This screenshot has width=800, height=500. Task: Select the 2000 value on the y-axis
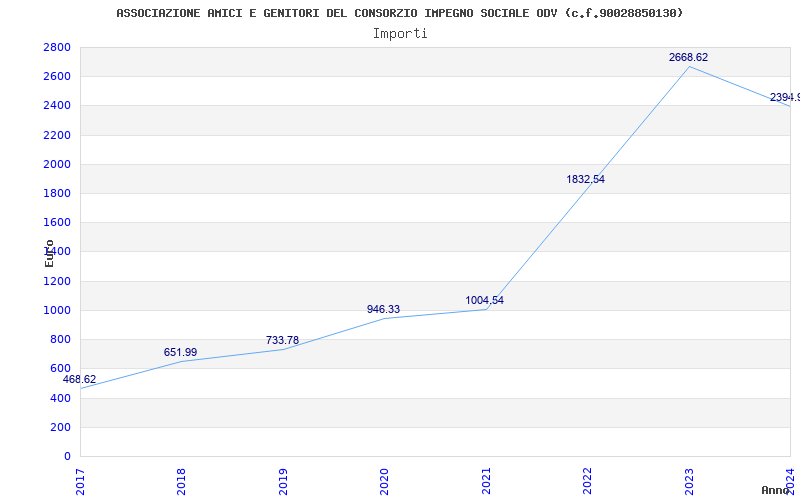(x=57, y=165)
